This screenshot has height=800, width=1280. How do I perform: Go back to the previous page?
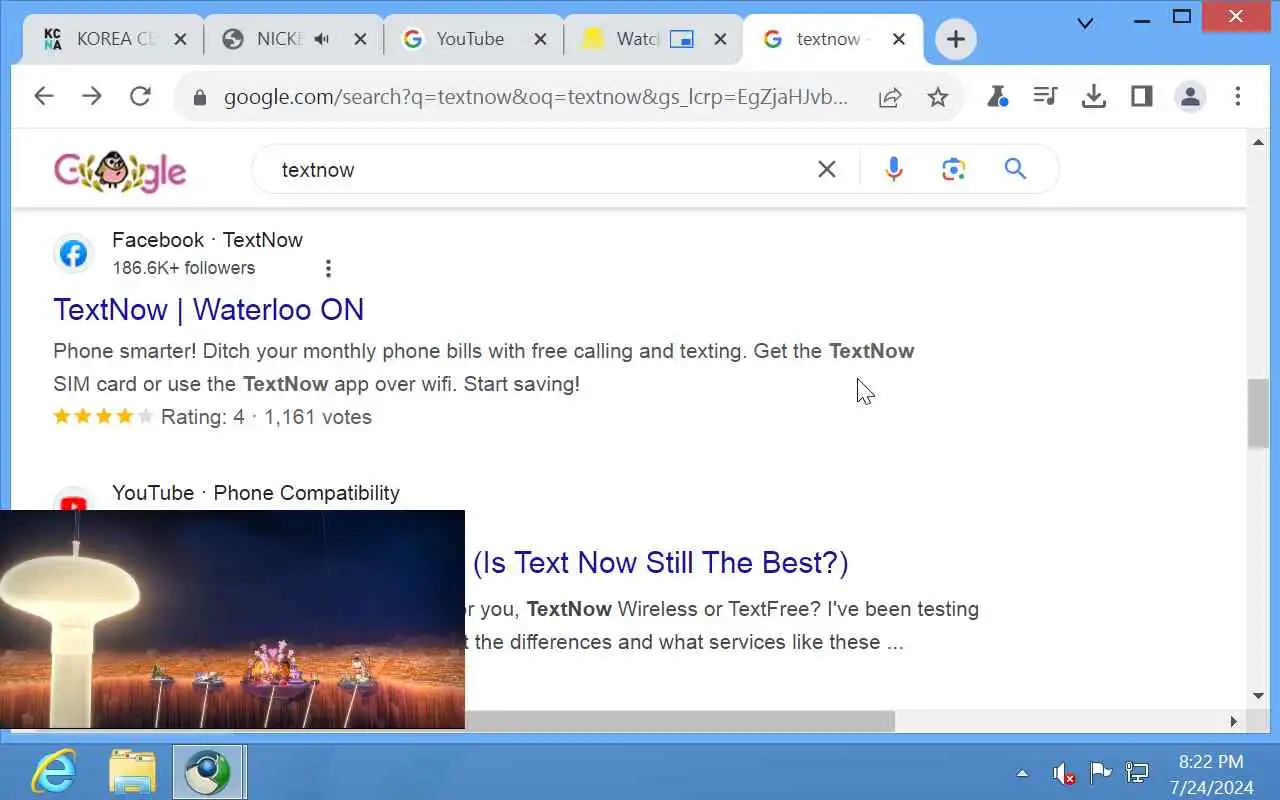pyautogui.click(x=43, y=96)
